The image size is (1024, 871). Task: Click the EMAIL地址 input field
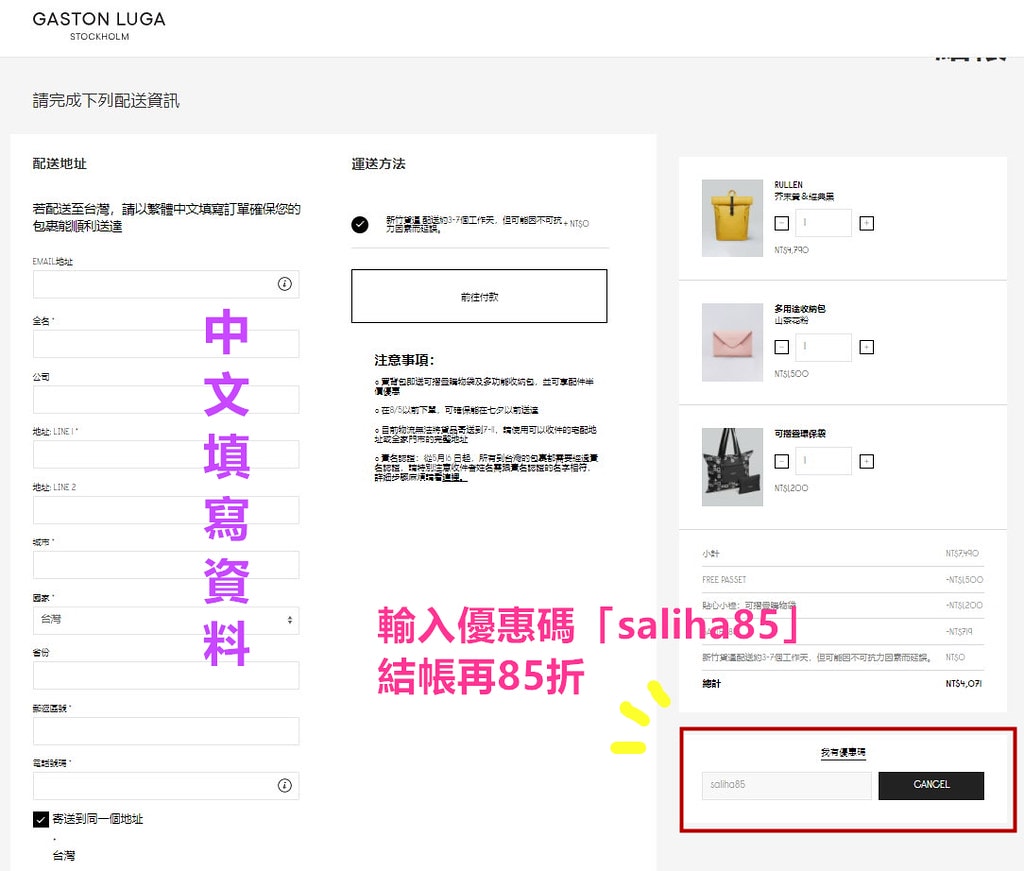[166, 284]
